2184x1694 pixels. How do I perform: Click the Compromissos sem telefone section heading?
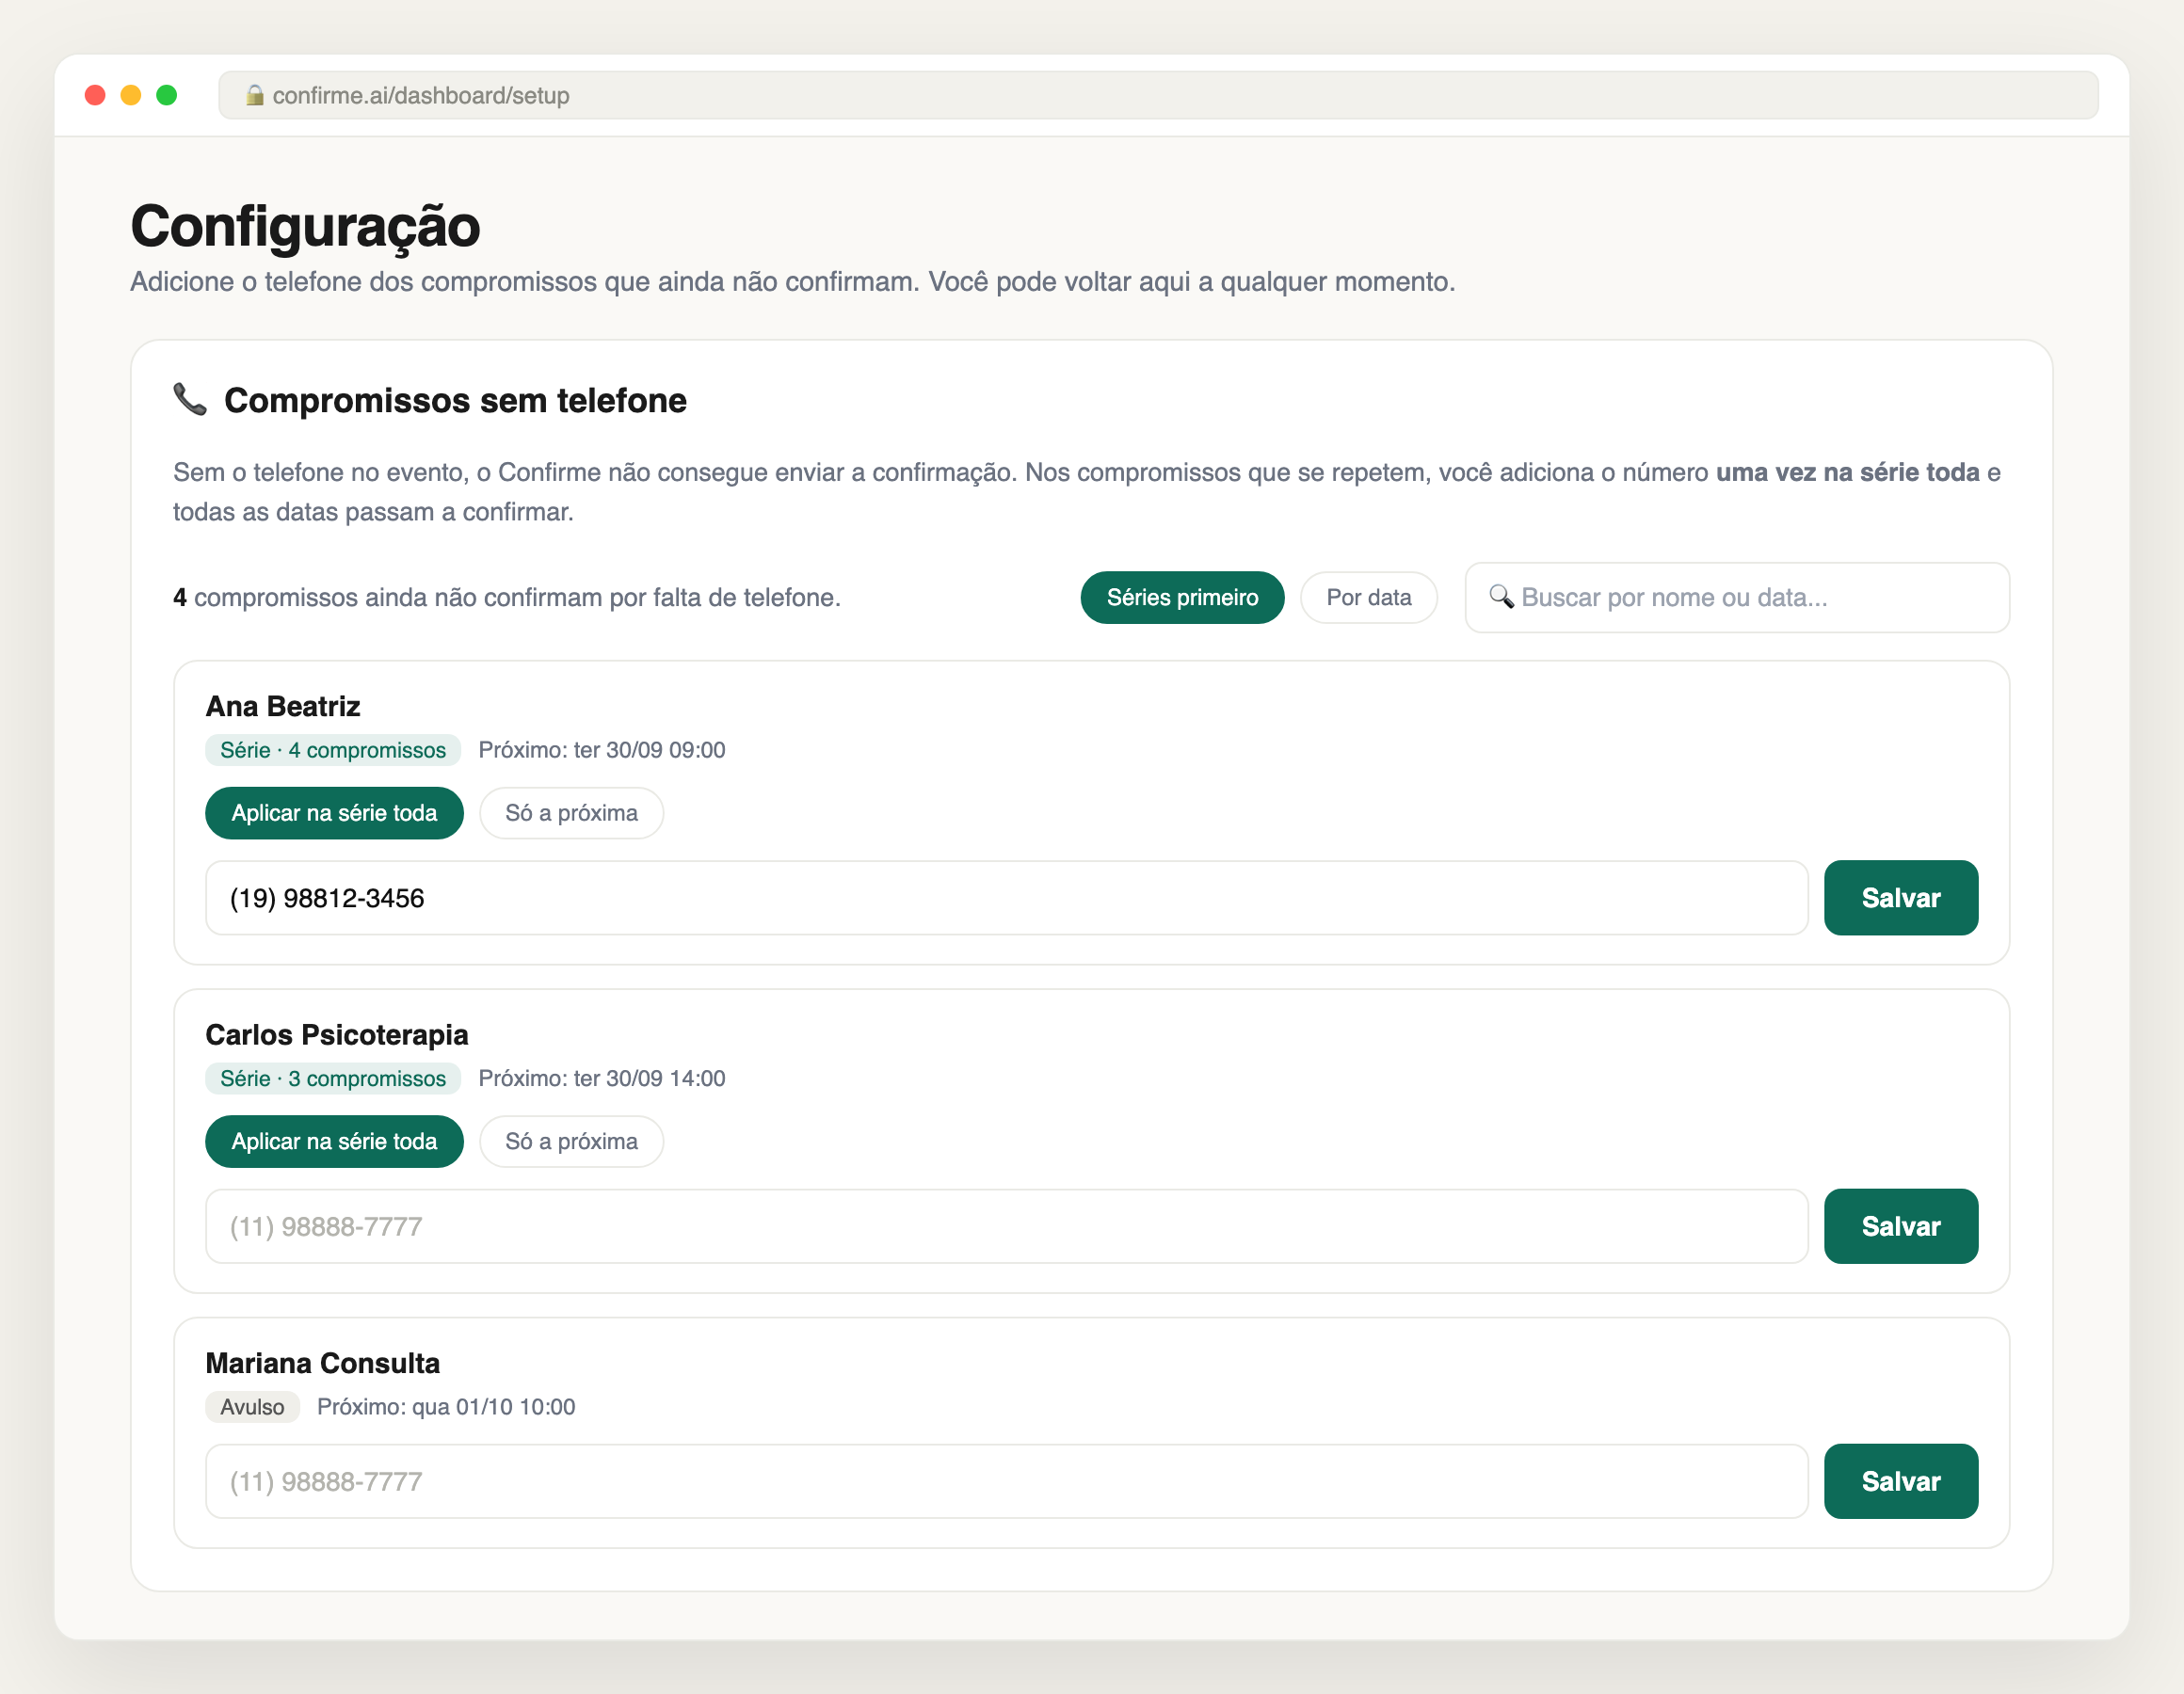click(x=455, y=400)
